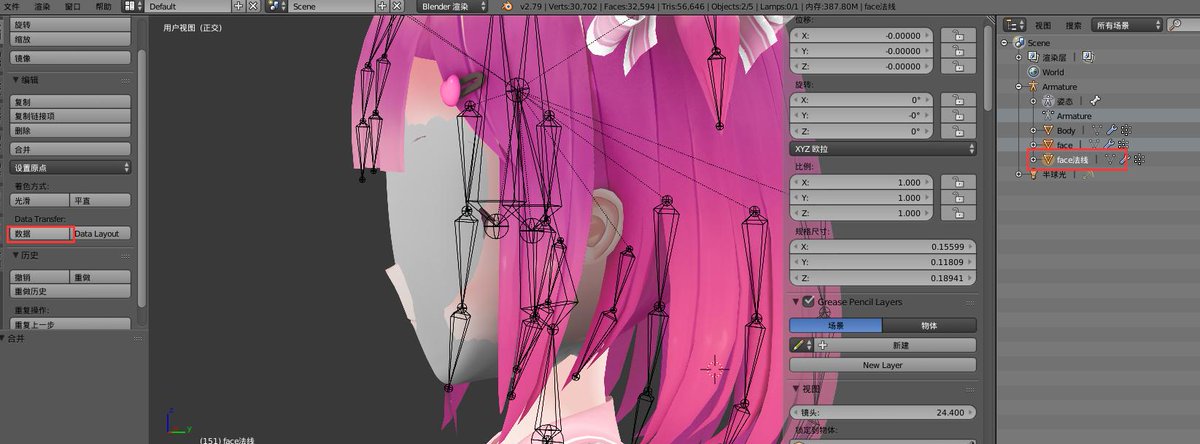Screen dimensions: 1200x444
Task: Open the 渲染 menu in top bar
Action: (x=41, y=6)
